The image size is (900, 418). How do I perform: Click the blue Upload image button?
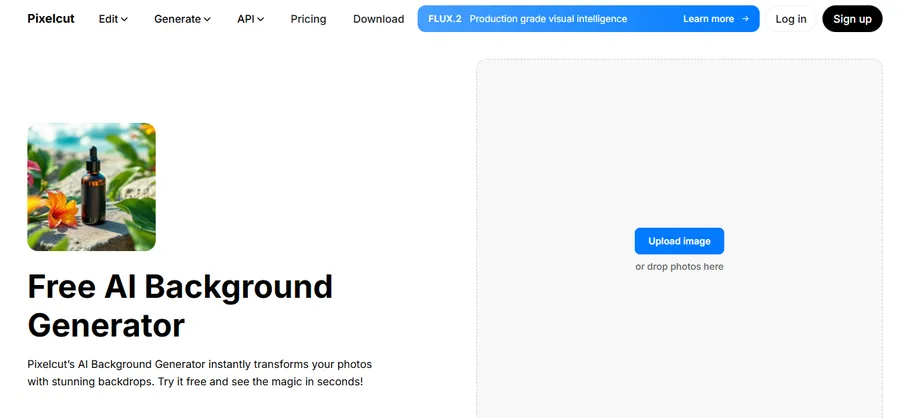(x=679, y=241)
